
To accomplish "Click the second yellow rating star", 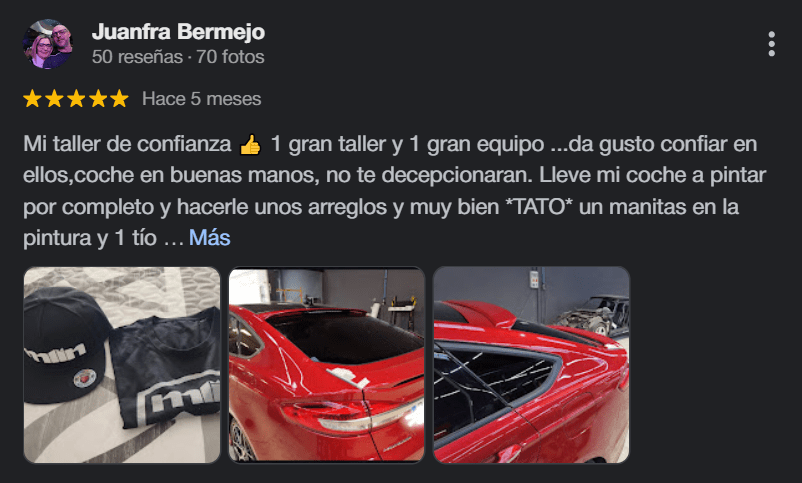I will click(54, 98).
